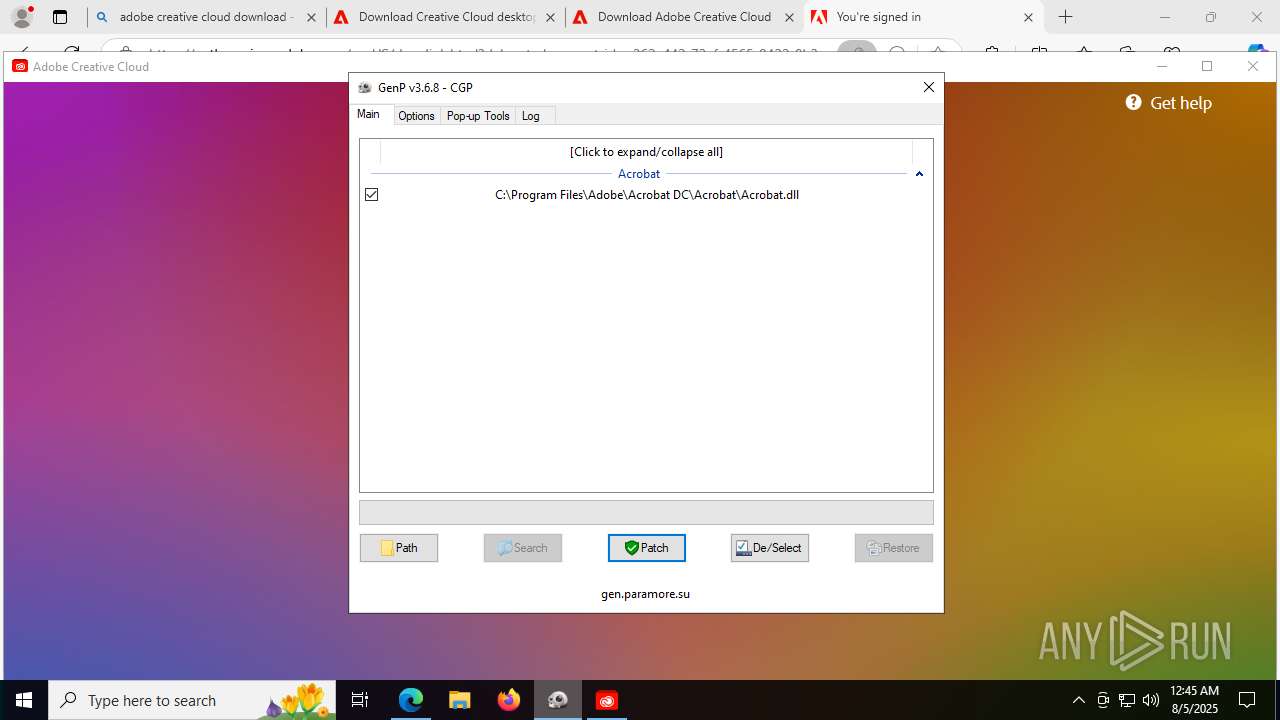Click the Creative Cloud taskbar icon
The height and width of the screenshot is (720, 1280).
pos(607,700)
